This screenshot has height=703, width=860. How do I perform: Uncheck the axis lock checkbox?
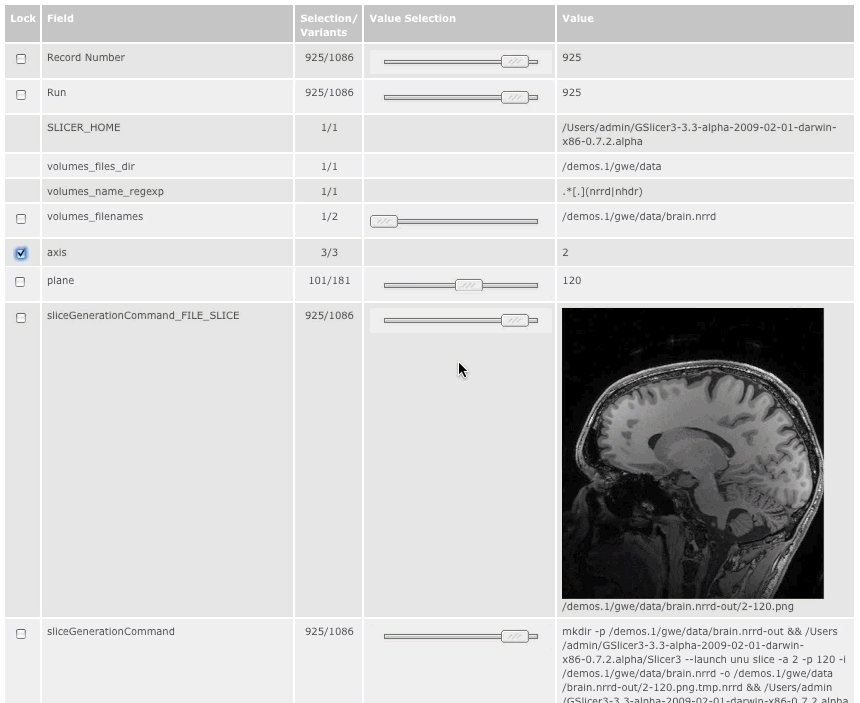point(21,254)
